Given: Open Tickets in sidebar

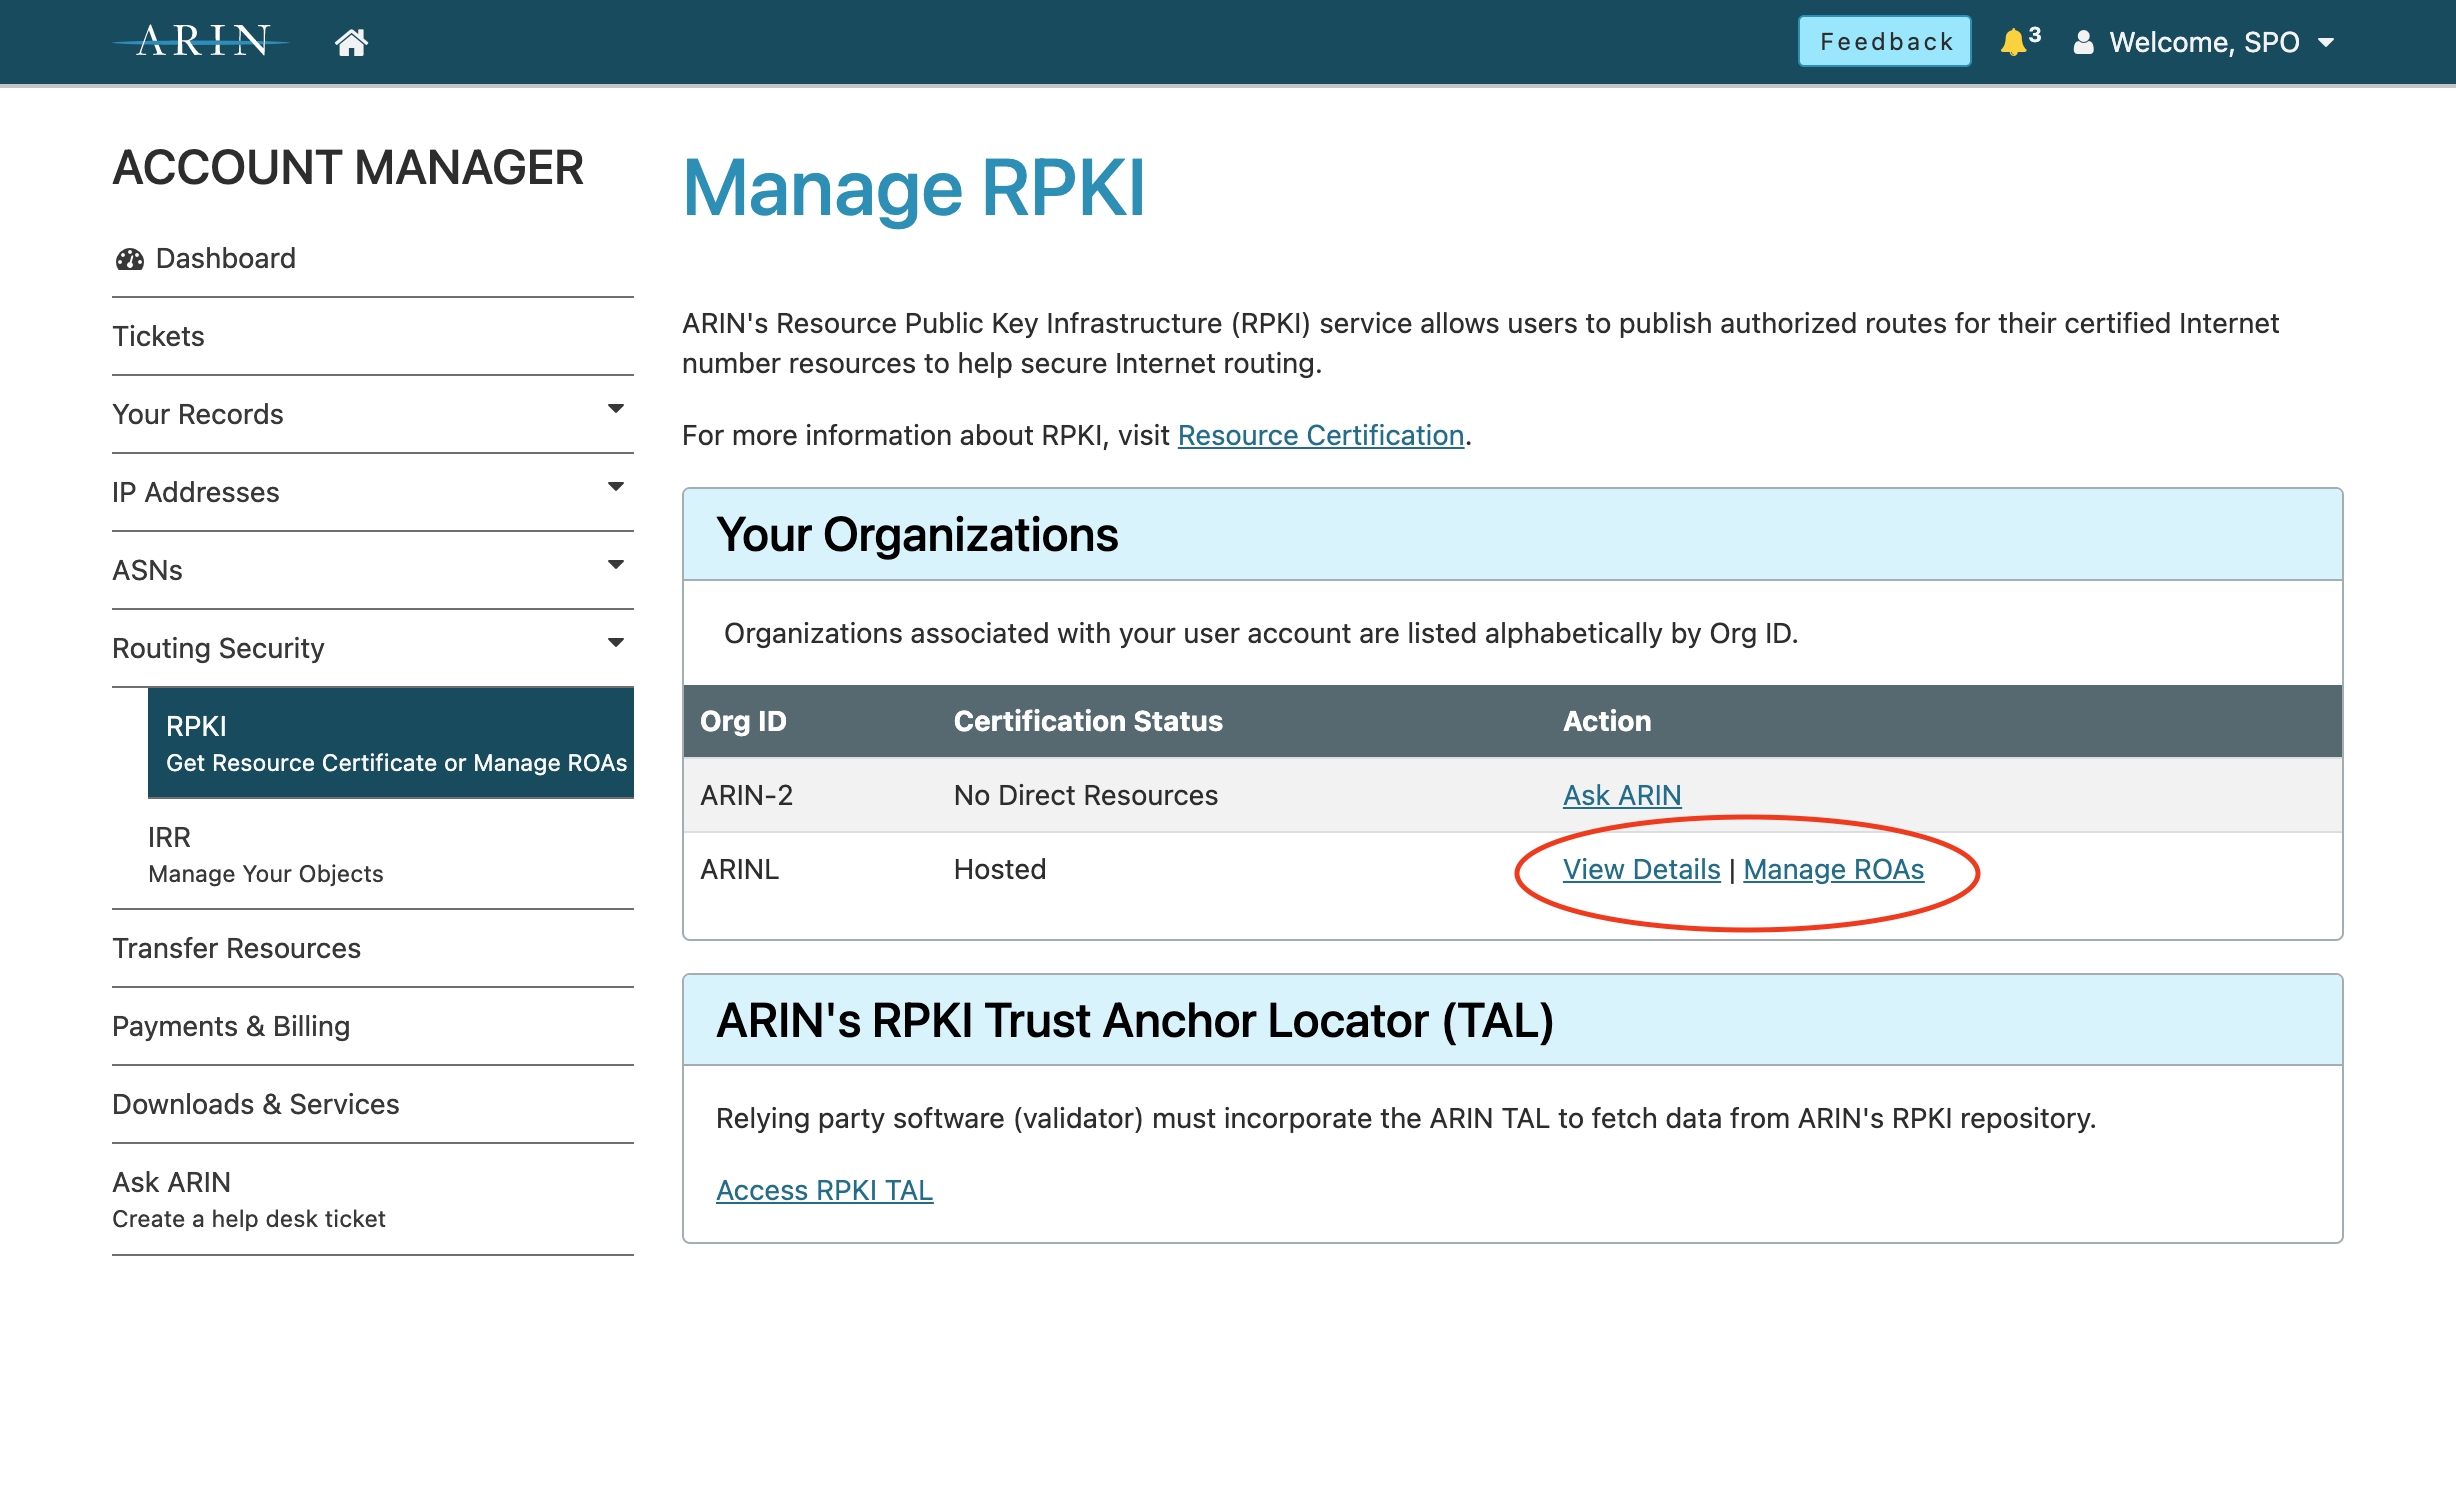Looking at the screenshot, I should pyautogui.click(x=373, y=336).
